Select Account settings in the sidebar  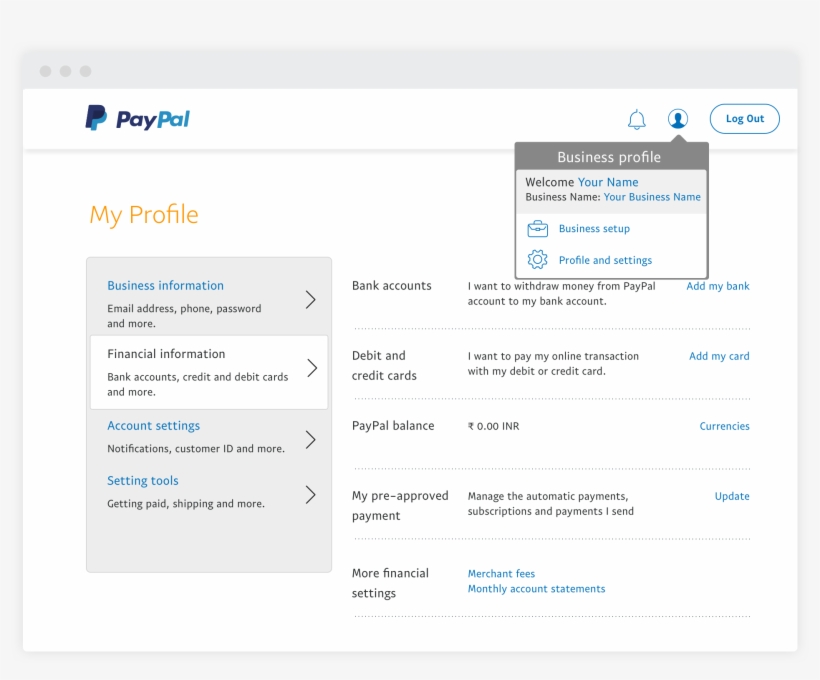tap(153, 425)
